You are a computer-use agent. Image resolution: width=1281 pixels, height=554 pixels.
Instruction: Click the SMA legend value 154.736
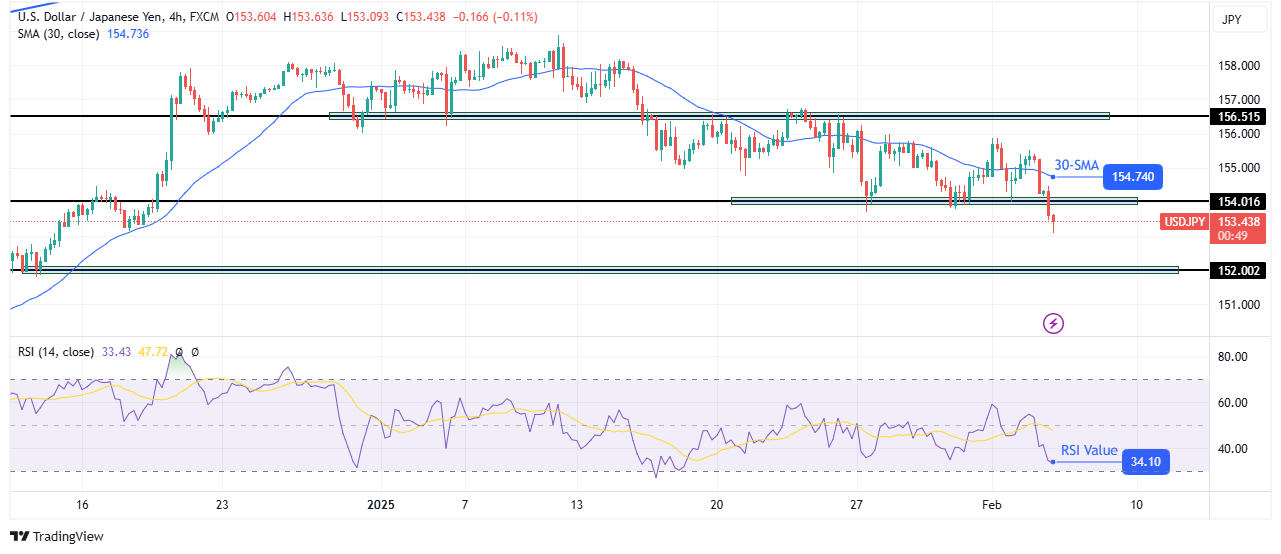127,34
